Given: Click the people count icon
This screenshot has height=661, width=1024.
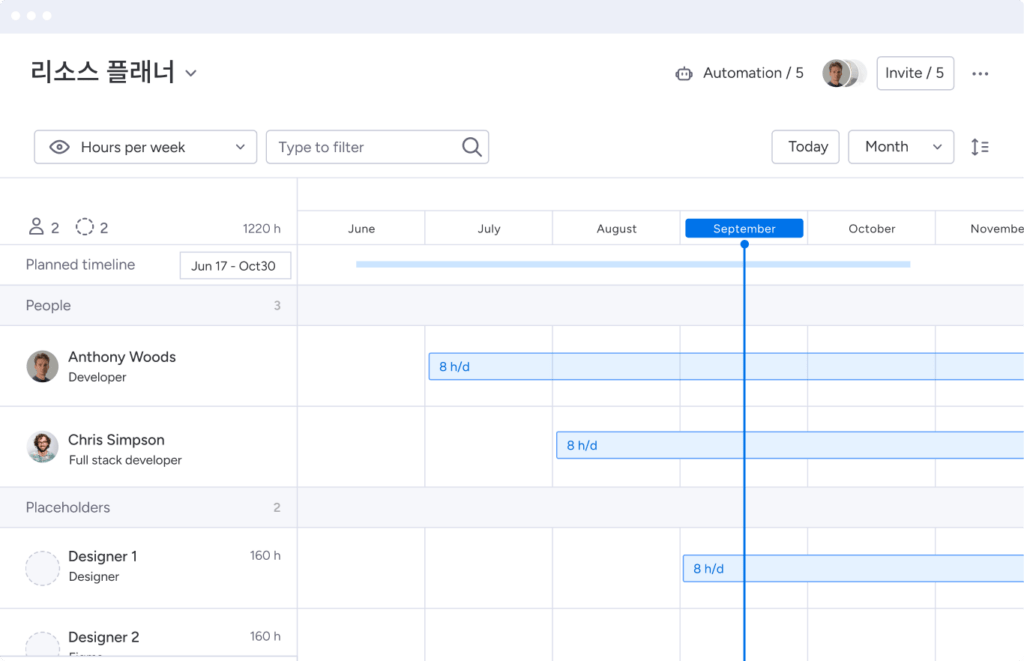Looking at the screenshot, I should coord(36,228).
